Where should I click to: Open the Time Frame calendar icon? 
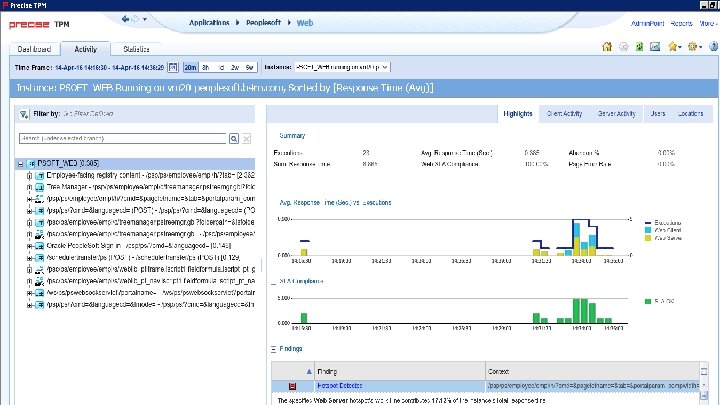point(173,67)
